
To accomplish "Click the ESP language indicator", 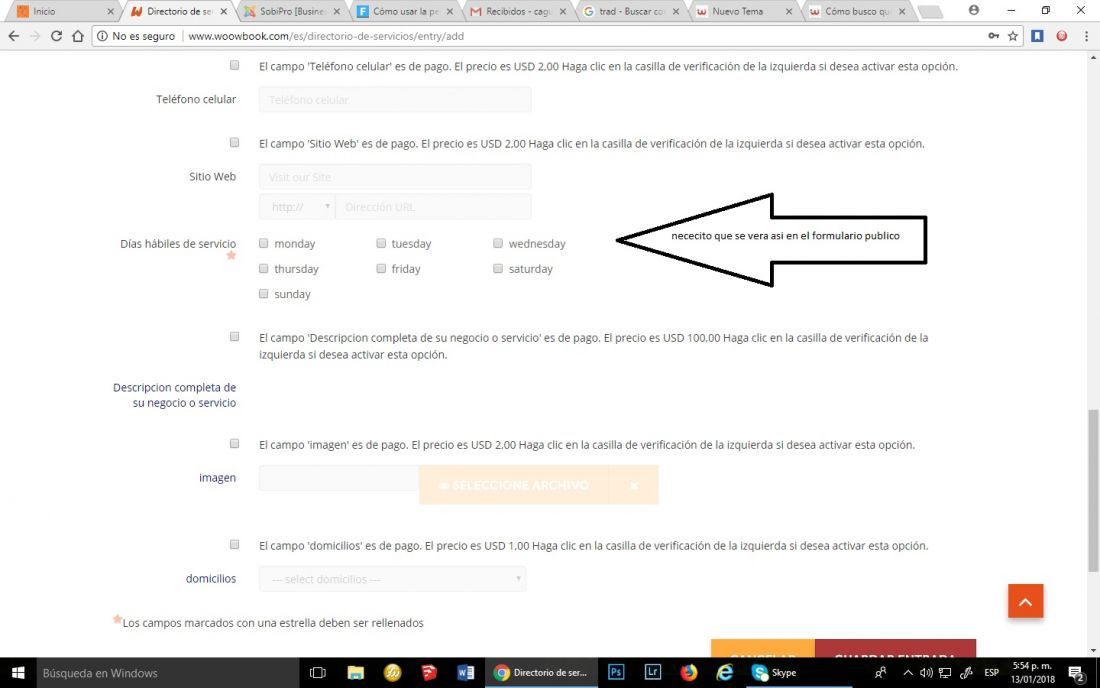I will [991, 673].
